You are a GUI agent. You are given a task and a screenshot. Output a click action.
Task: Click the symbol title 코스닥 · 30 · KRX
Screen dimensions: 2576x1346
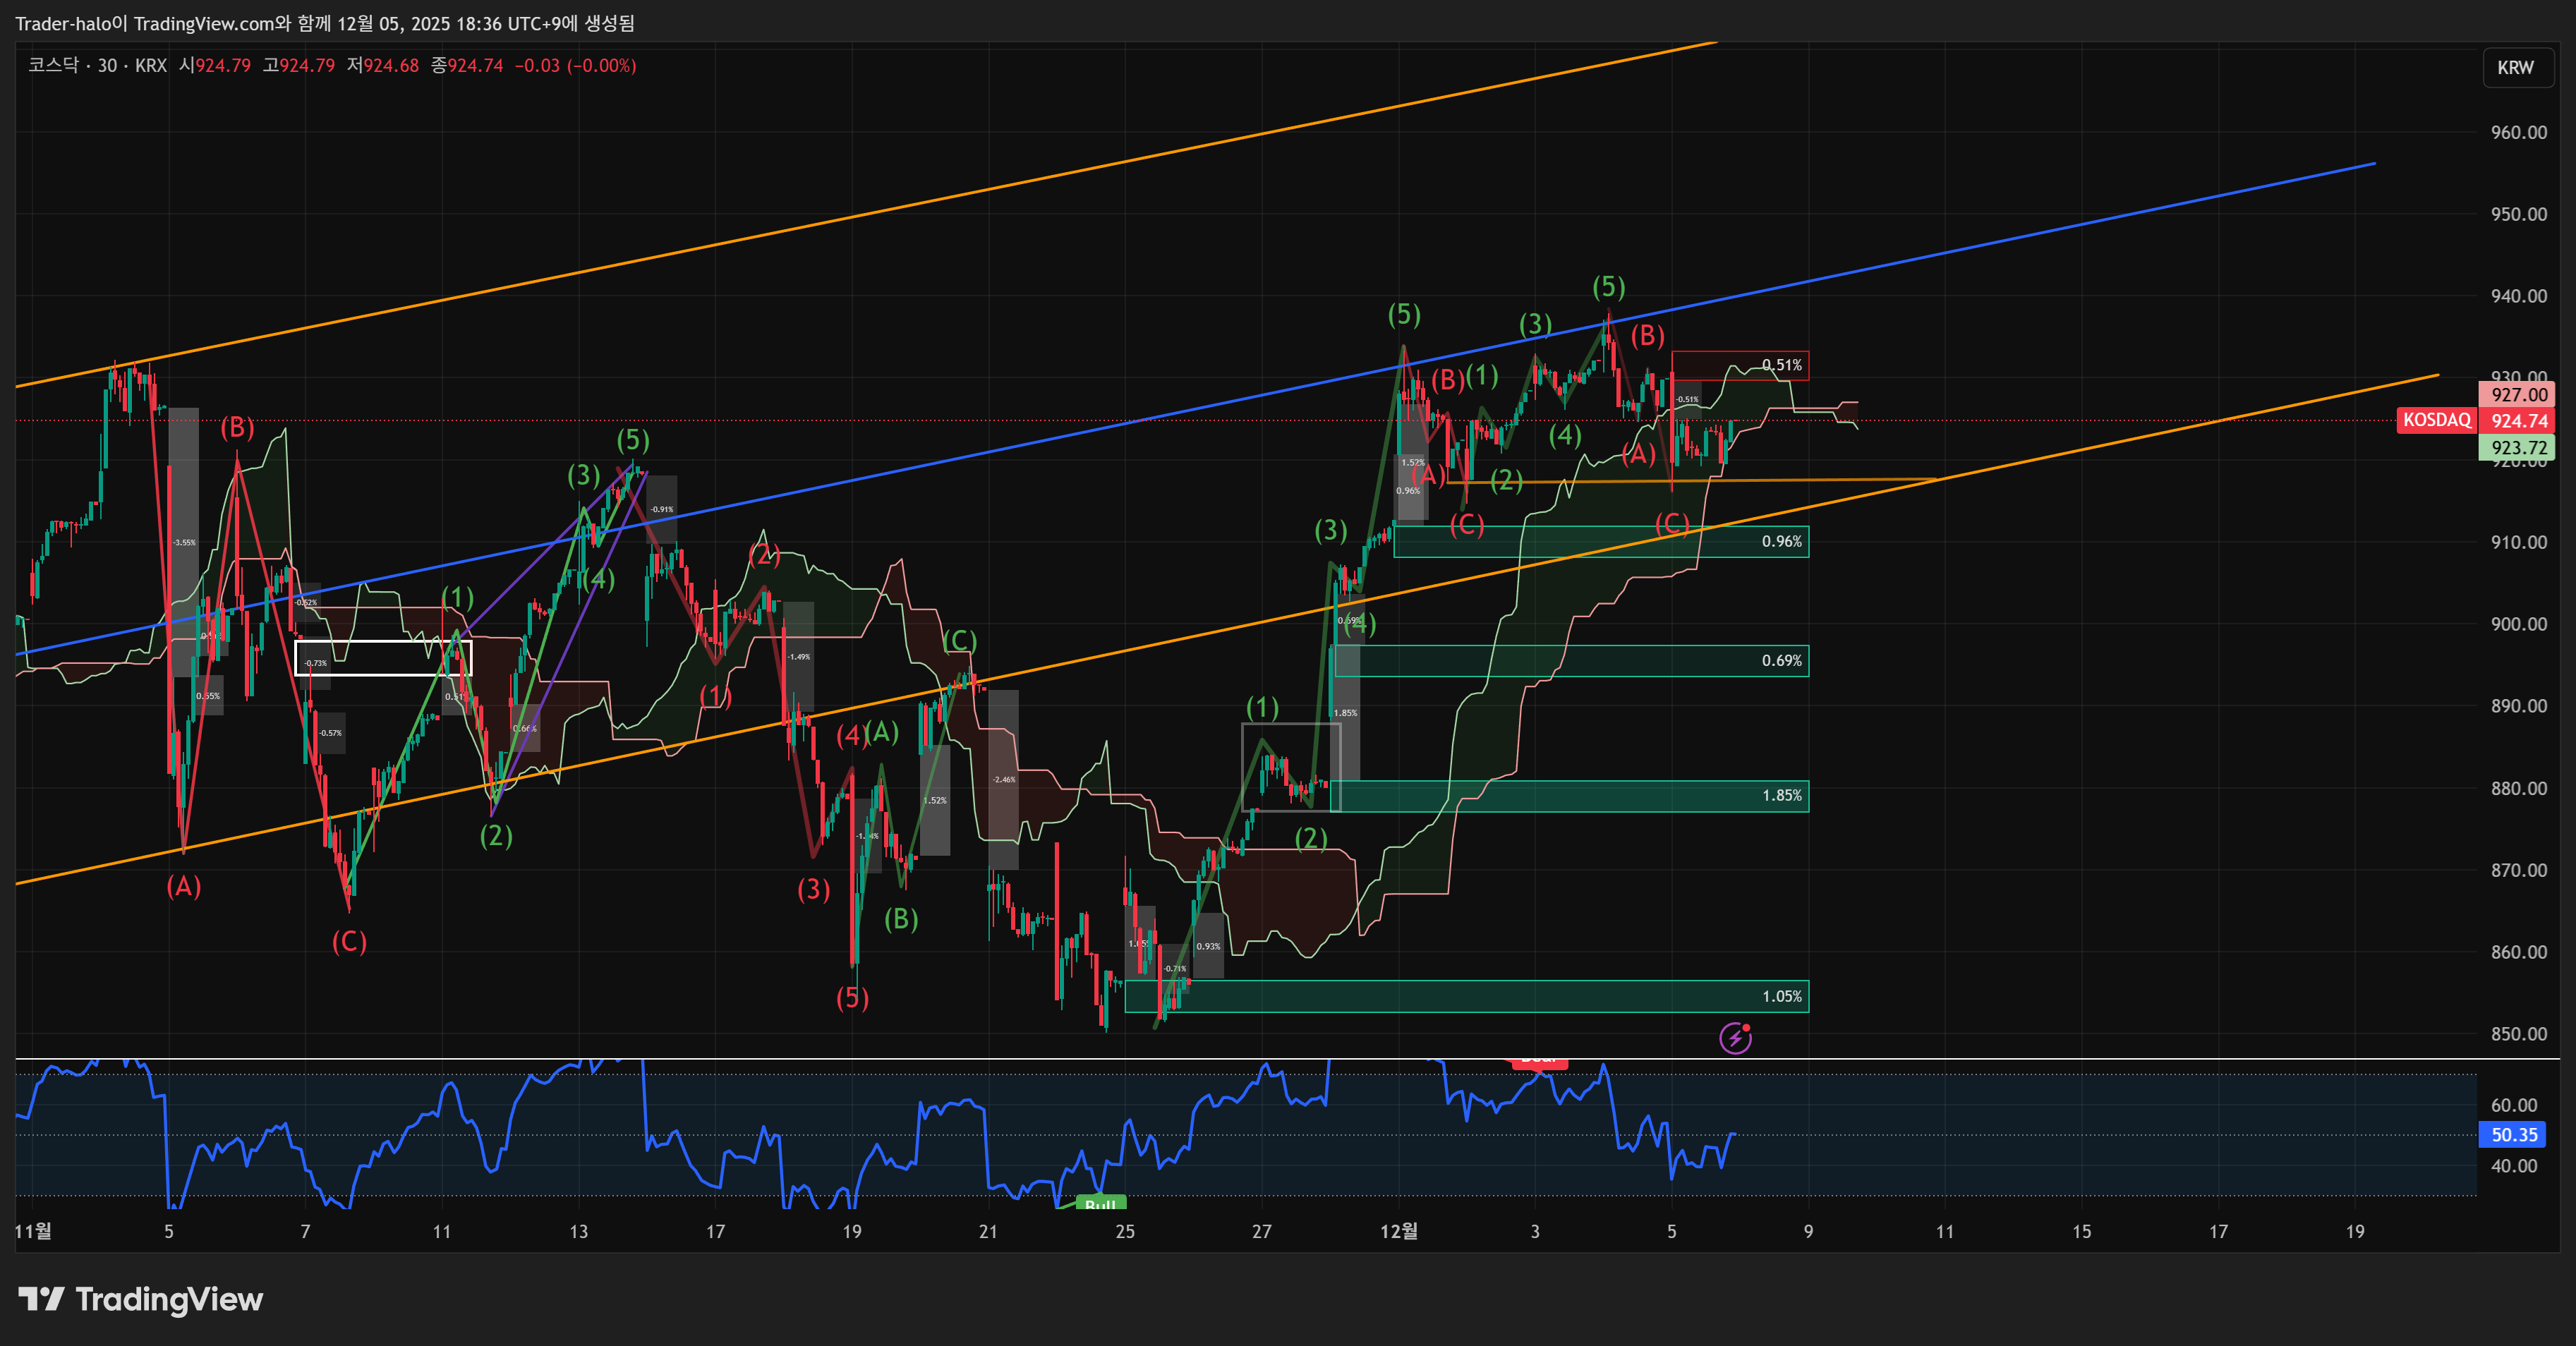coord(97,66)
